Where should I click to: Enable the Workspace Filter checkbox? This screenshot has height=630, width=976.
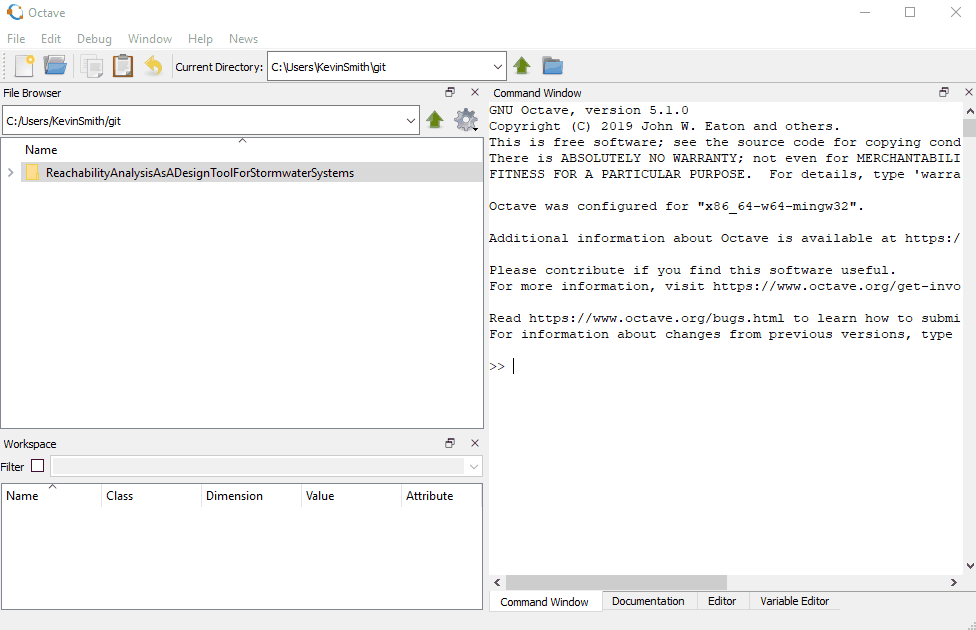37,466
